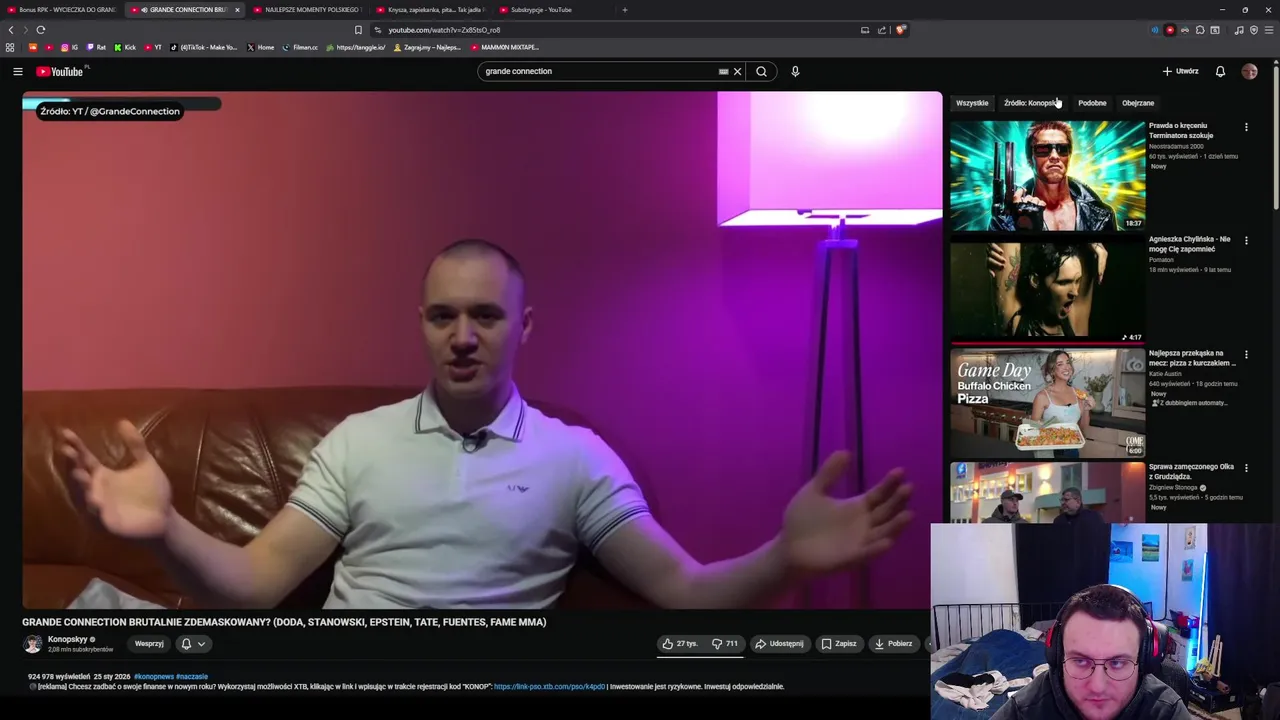Click the Udostępnij share button
This screenshot has height=720, width=1280.
coord(779,643)
